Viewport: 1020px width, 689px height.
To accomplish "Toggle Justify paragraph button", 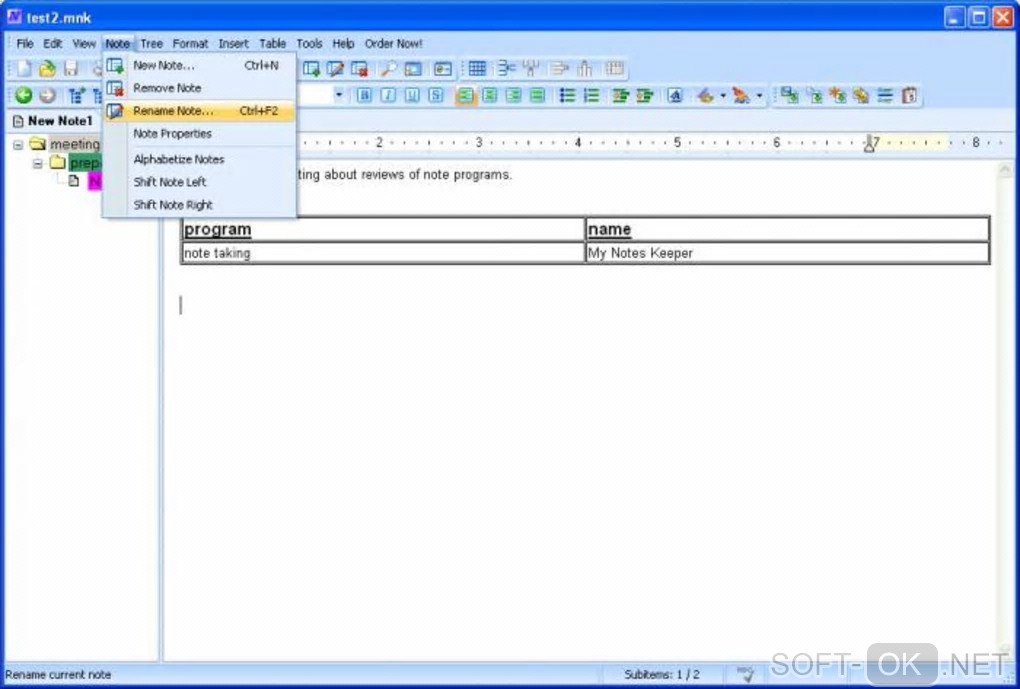I will pos(537,96).
